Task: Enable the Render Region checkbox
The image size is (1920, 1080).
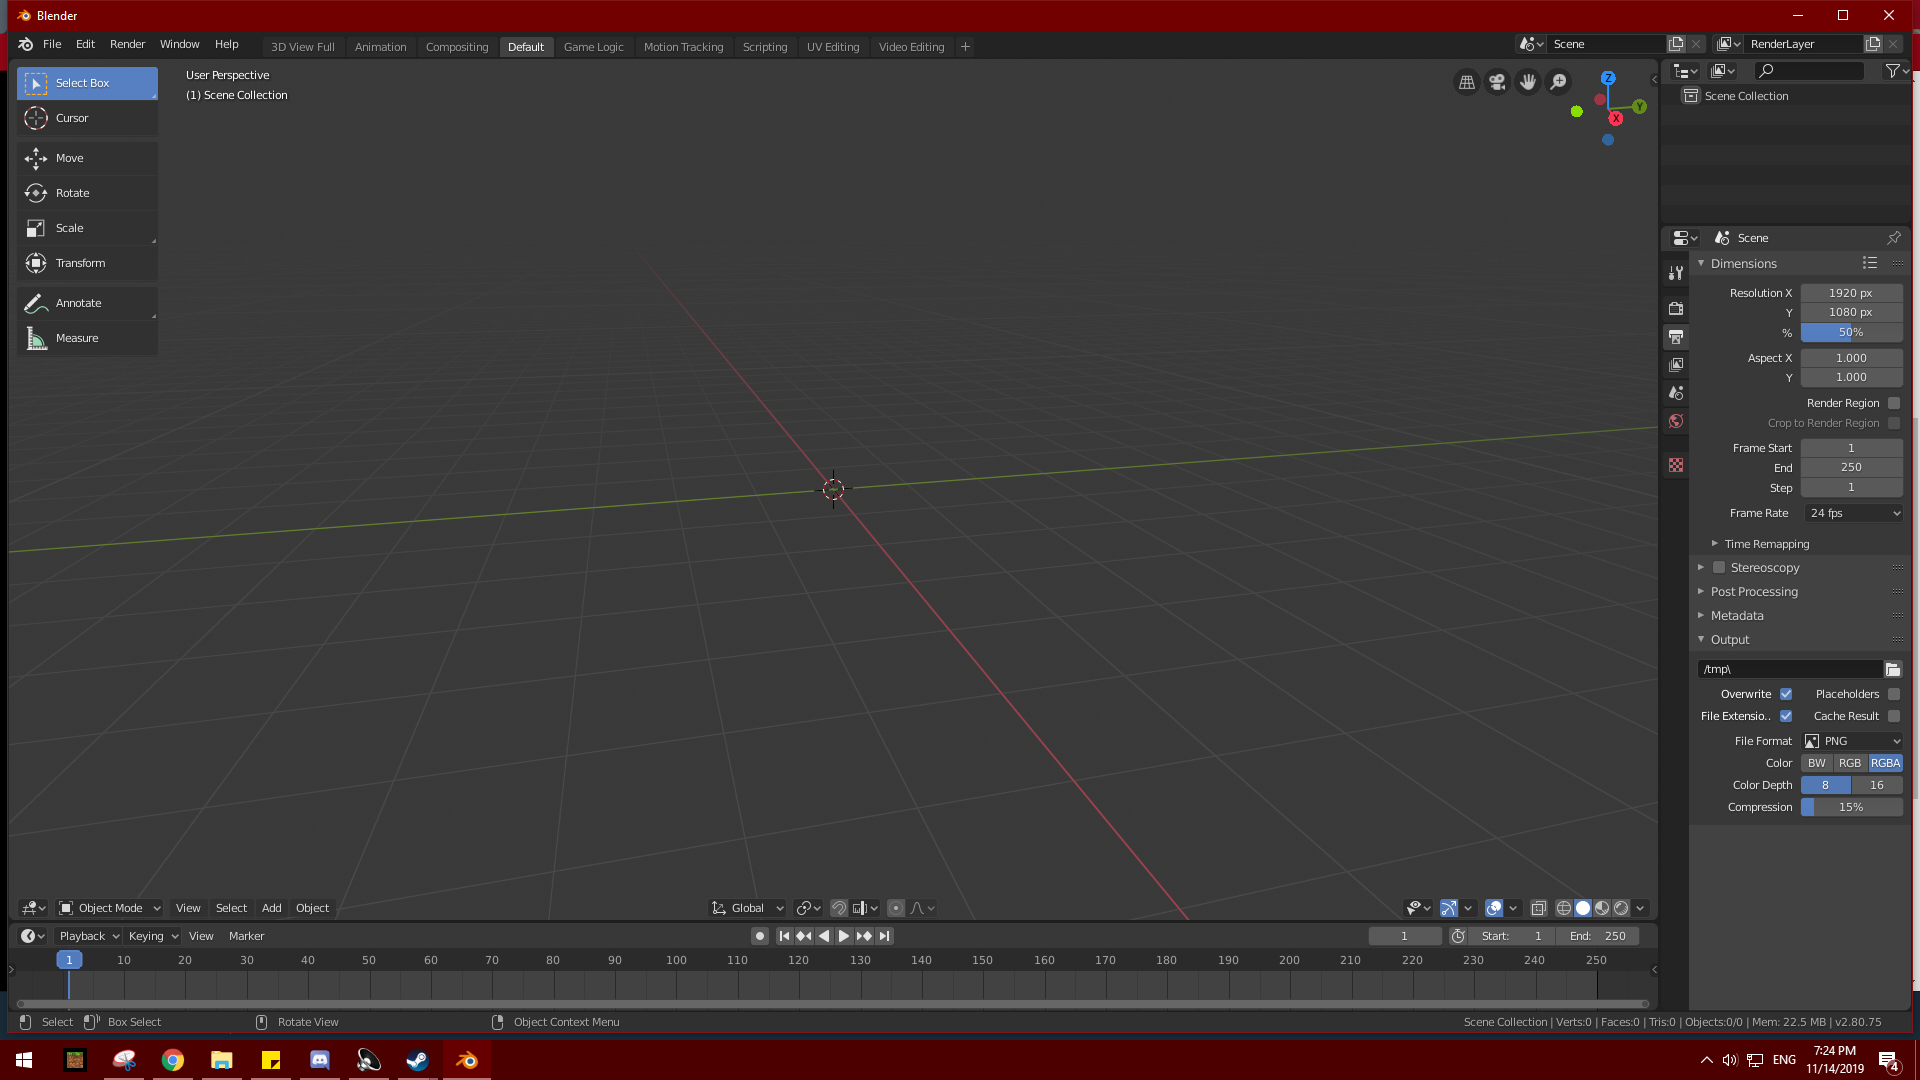Action: pos(1894,403)
